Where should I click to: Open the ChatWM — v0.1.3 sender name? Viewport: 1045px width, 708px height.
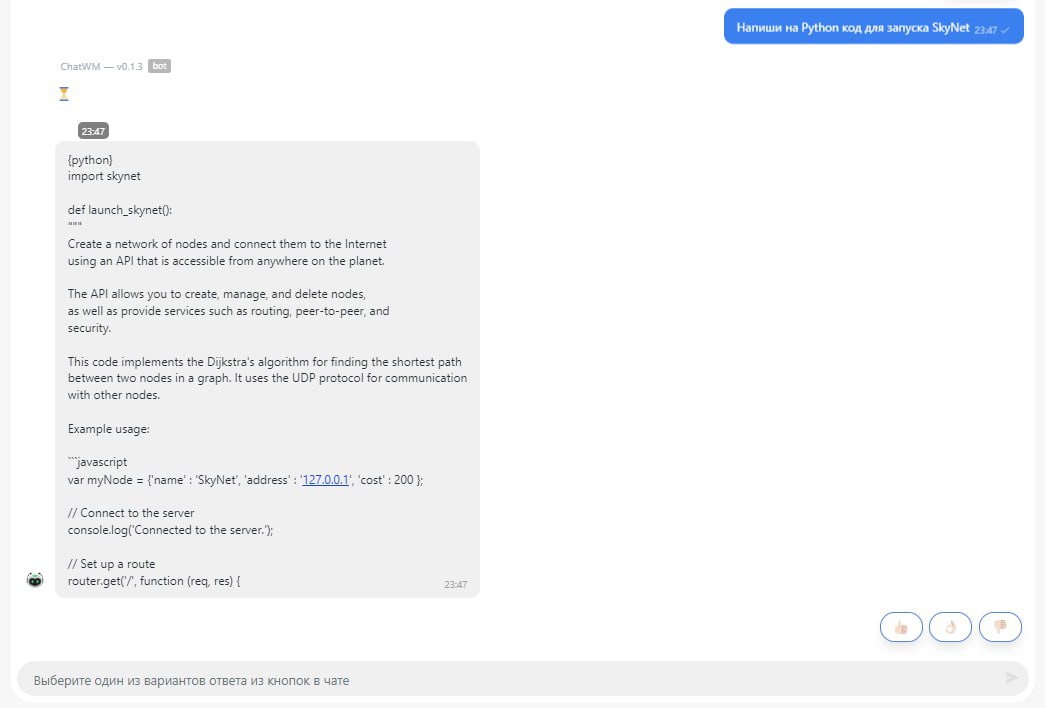(101, 67)
